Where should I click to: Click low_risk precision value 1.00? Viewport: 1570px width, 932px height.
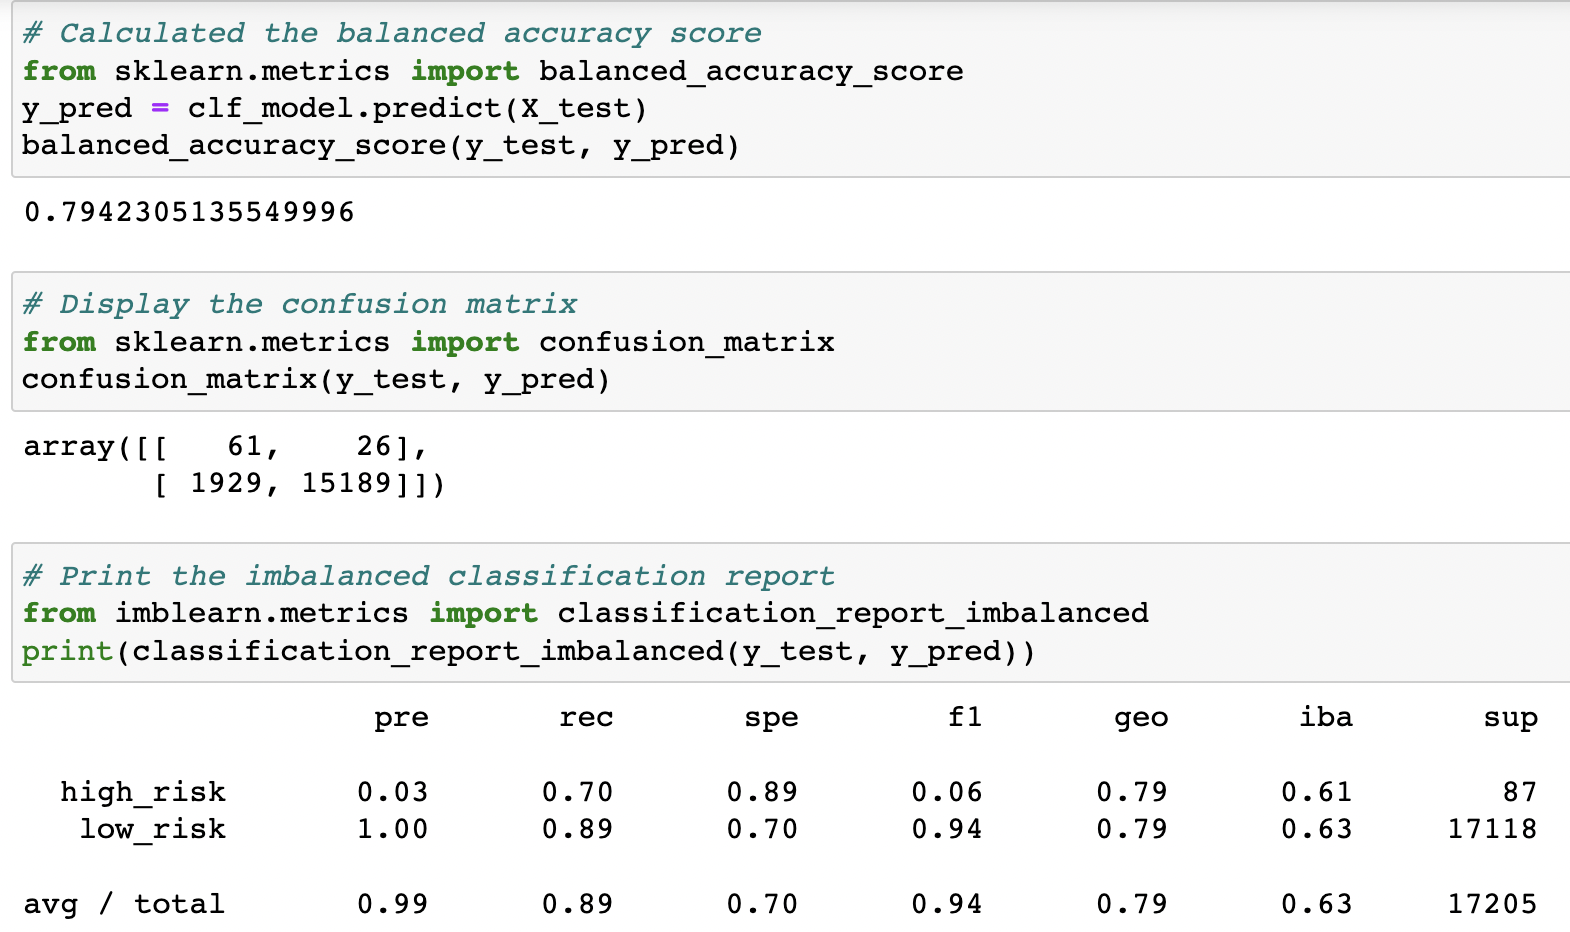pyautogui.click(x=392, y=829)
